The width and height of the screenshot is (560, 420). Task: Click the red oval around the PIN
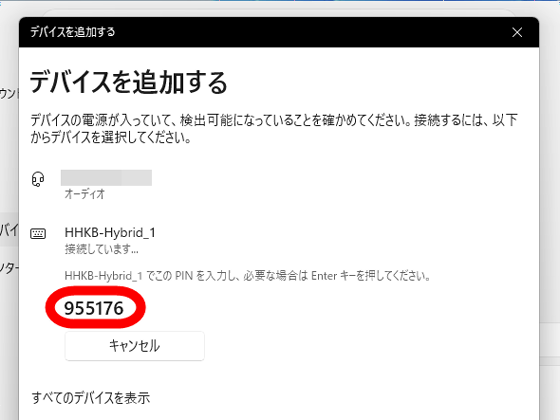point(95,307)
